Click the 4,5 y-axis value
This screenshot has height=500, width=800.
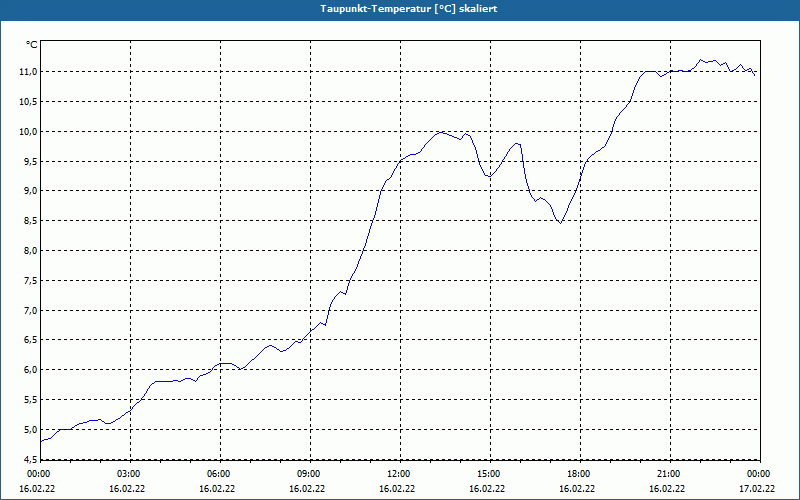click(31, 459)
